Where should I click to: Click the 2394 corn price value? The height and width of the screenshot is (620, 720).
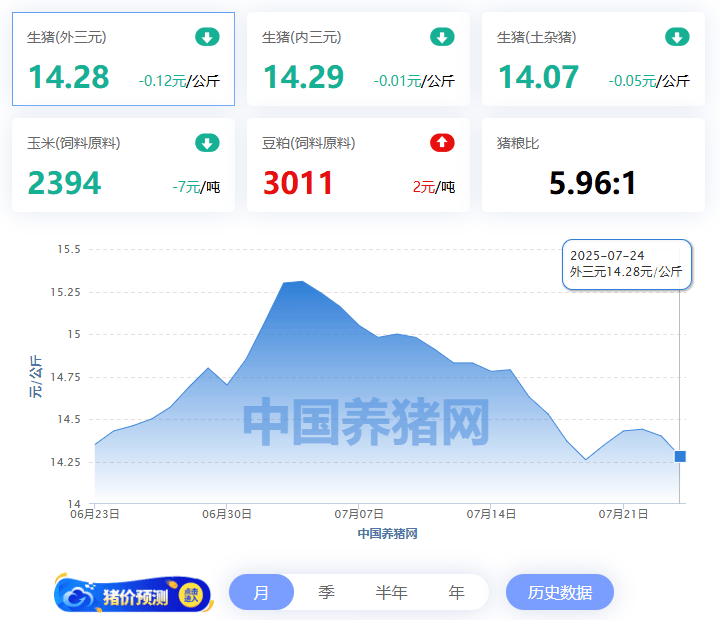pyautogui.click(x=64, y=183)
